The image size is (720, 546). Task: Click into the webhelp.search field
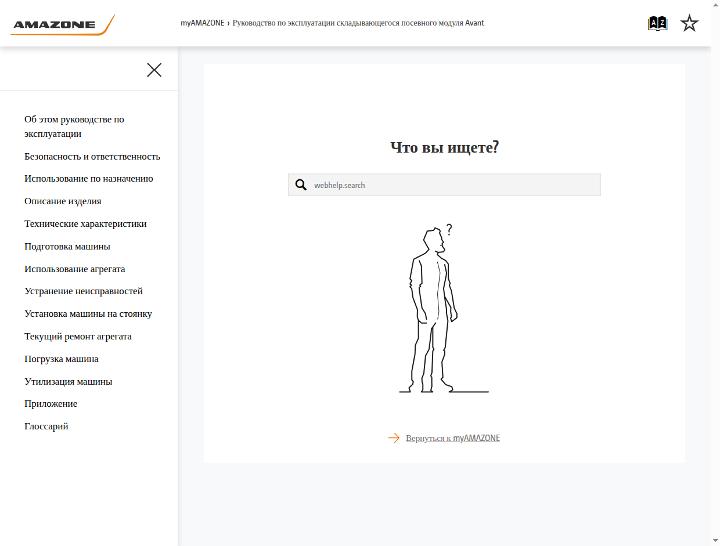[x=444, y=185]
